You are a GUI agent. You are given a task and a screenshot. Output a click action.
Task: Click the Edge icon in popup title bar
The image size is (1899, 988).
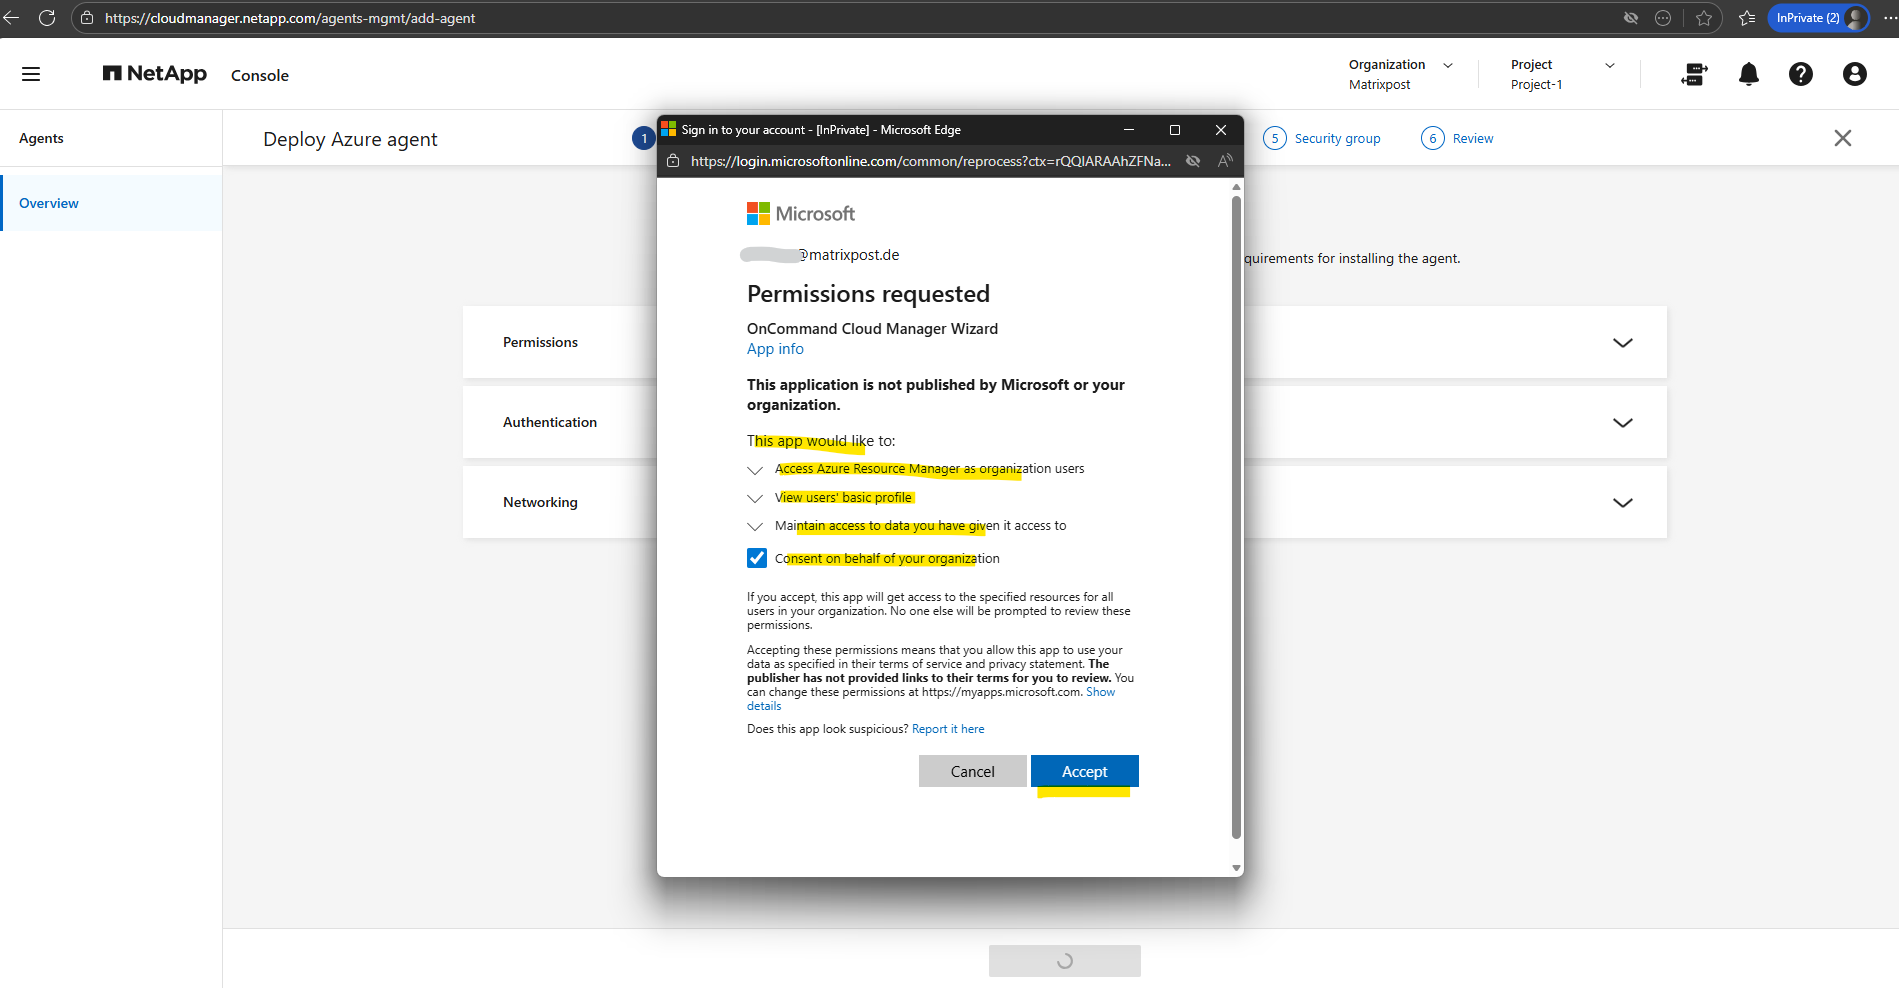point(669,130)
